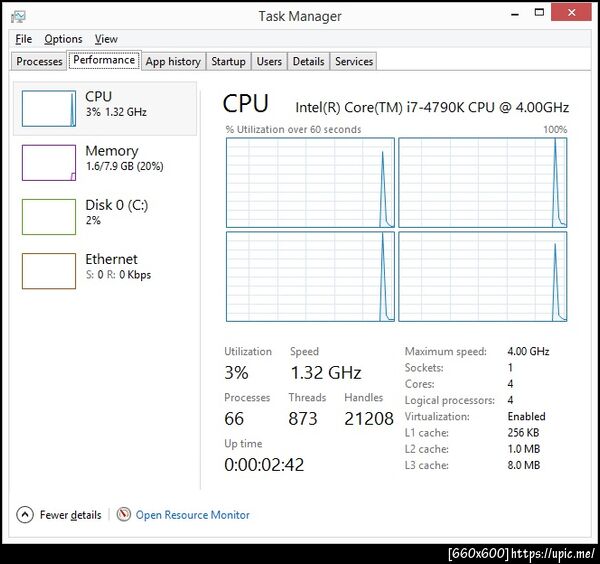The height and width of the screenshot is (564, 600).
Task: Close the Task Manager window
Action: coord(571,13)
